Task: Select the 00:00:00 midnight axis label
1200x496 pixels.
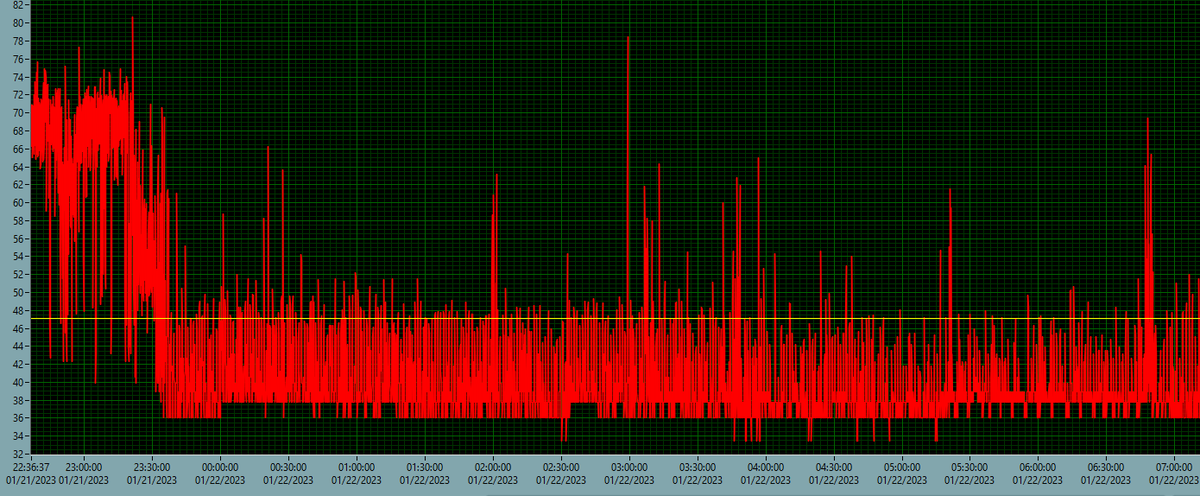Action: click(219, 466)
